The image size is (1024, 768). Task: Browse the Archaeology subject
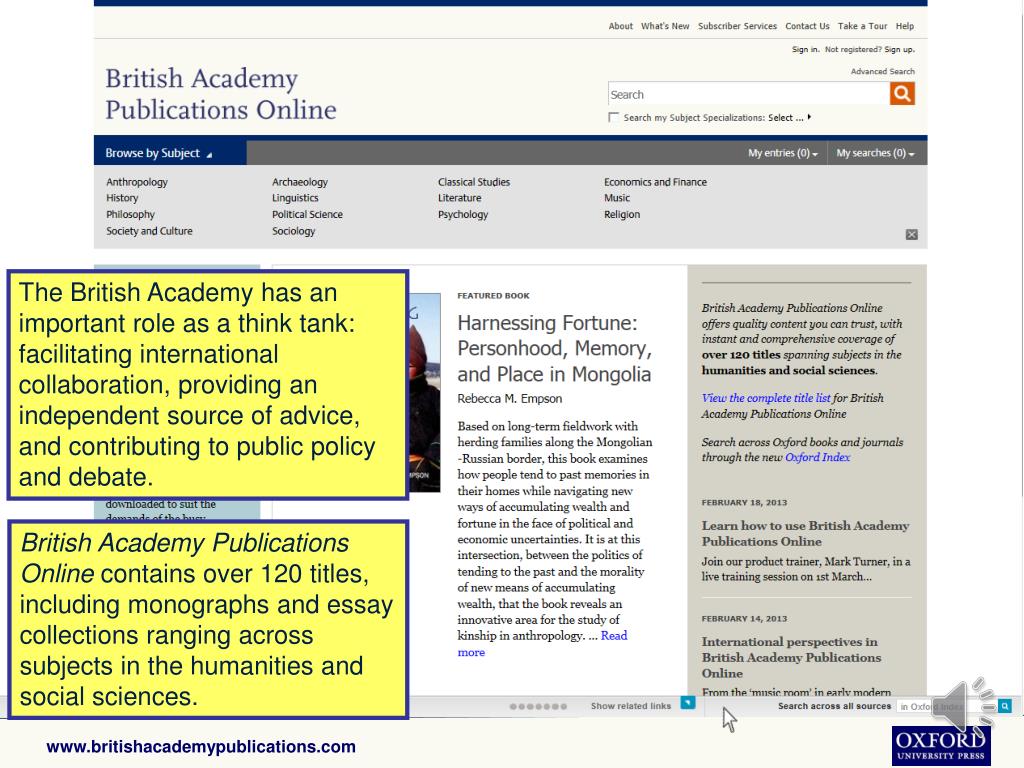(300, 182)
